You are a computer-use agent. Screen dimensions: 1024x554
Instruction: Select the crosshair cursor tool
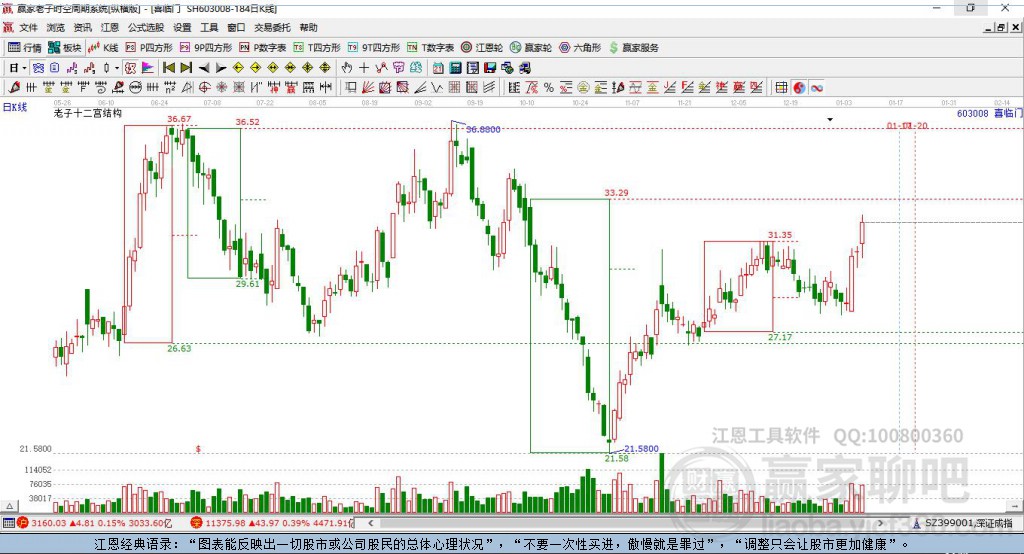pyautogui.click(x=364, y=68)
